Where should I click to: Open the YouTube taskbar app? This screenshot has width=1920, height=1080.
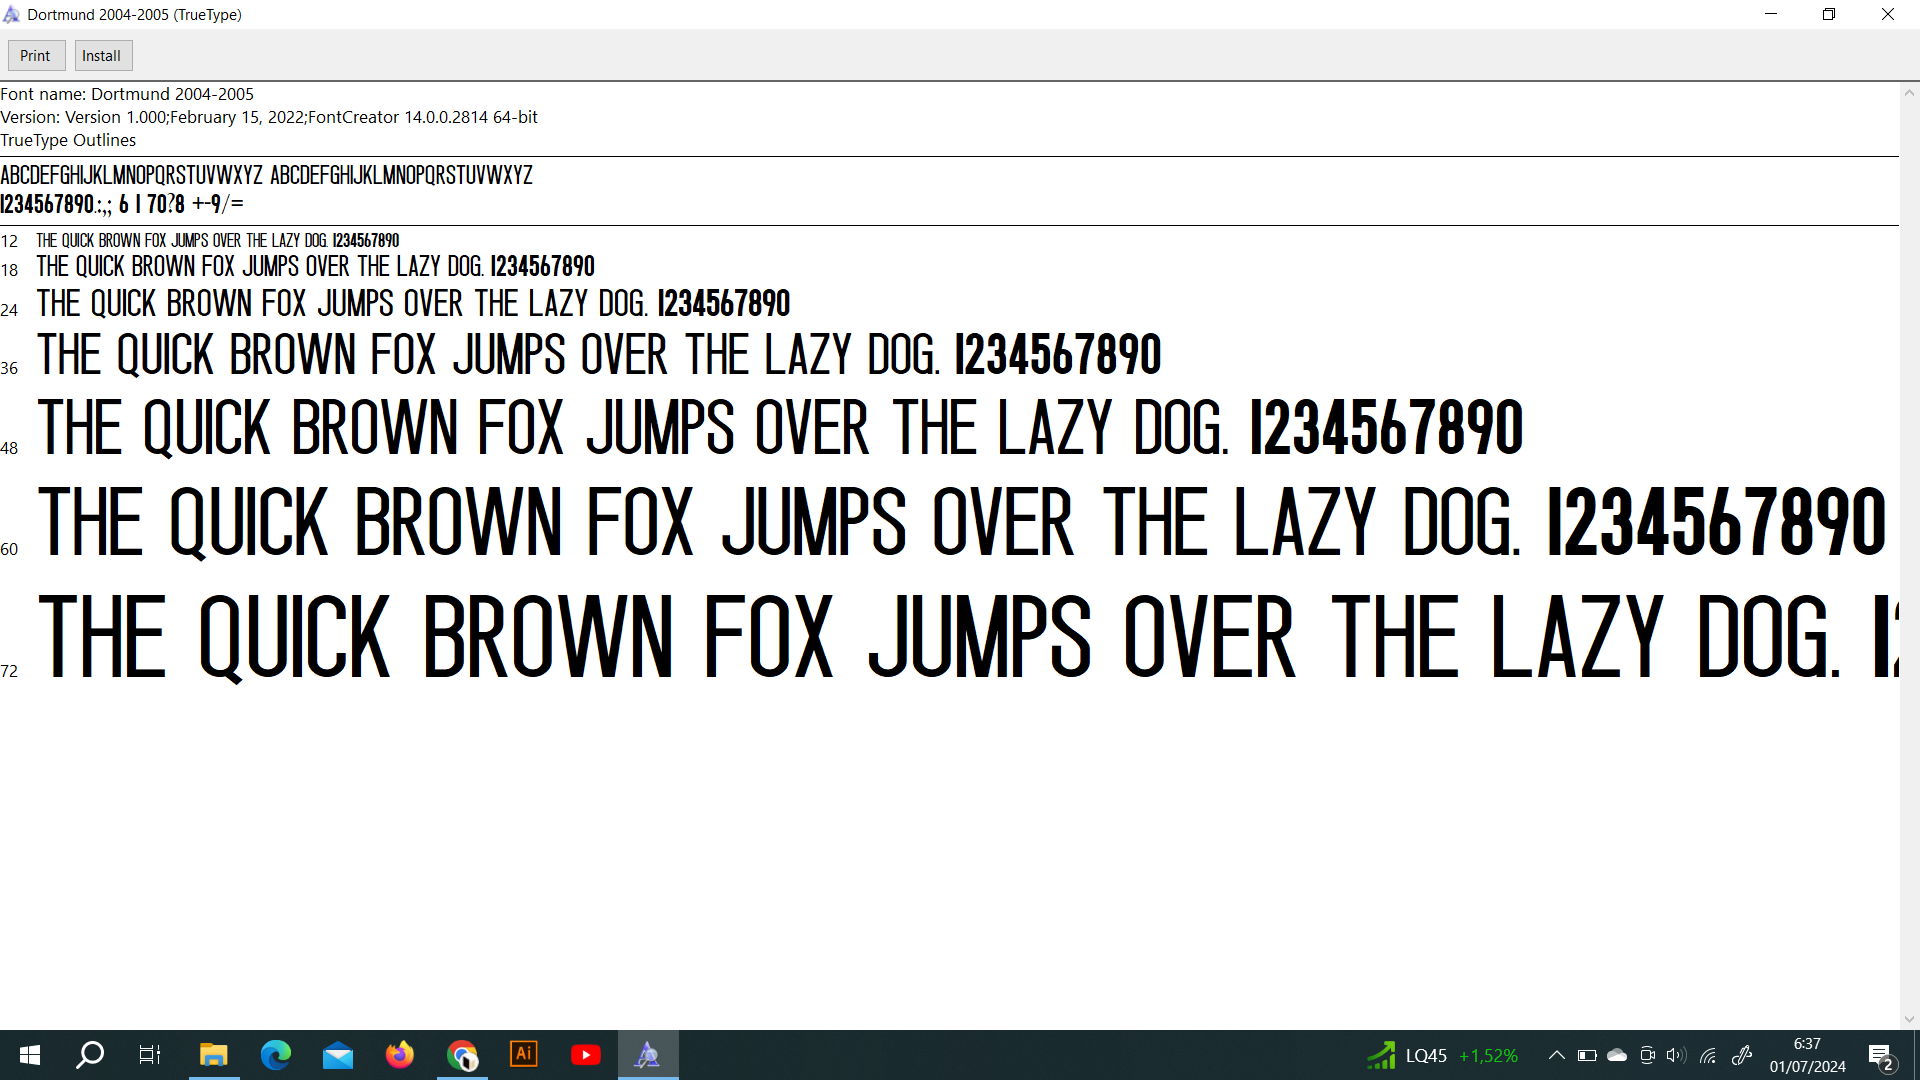[x=586, y=1055]
